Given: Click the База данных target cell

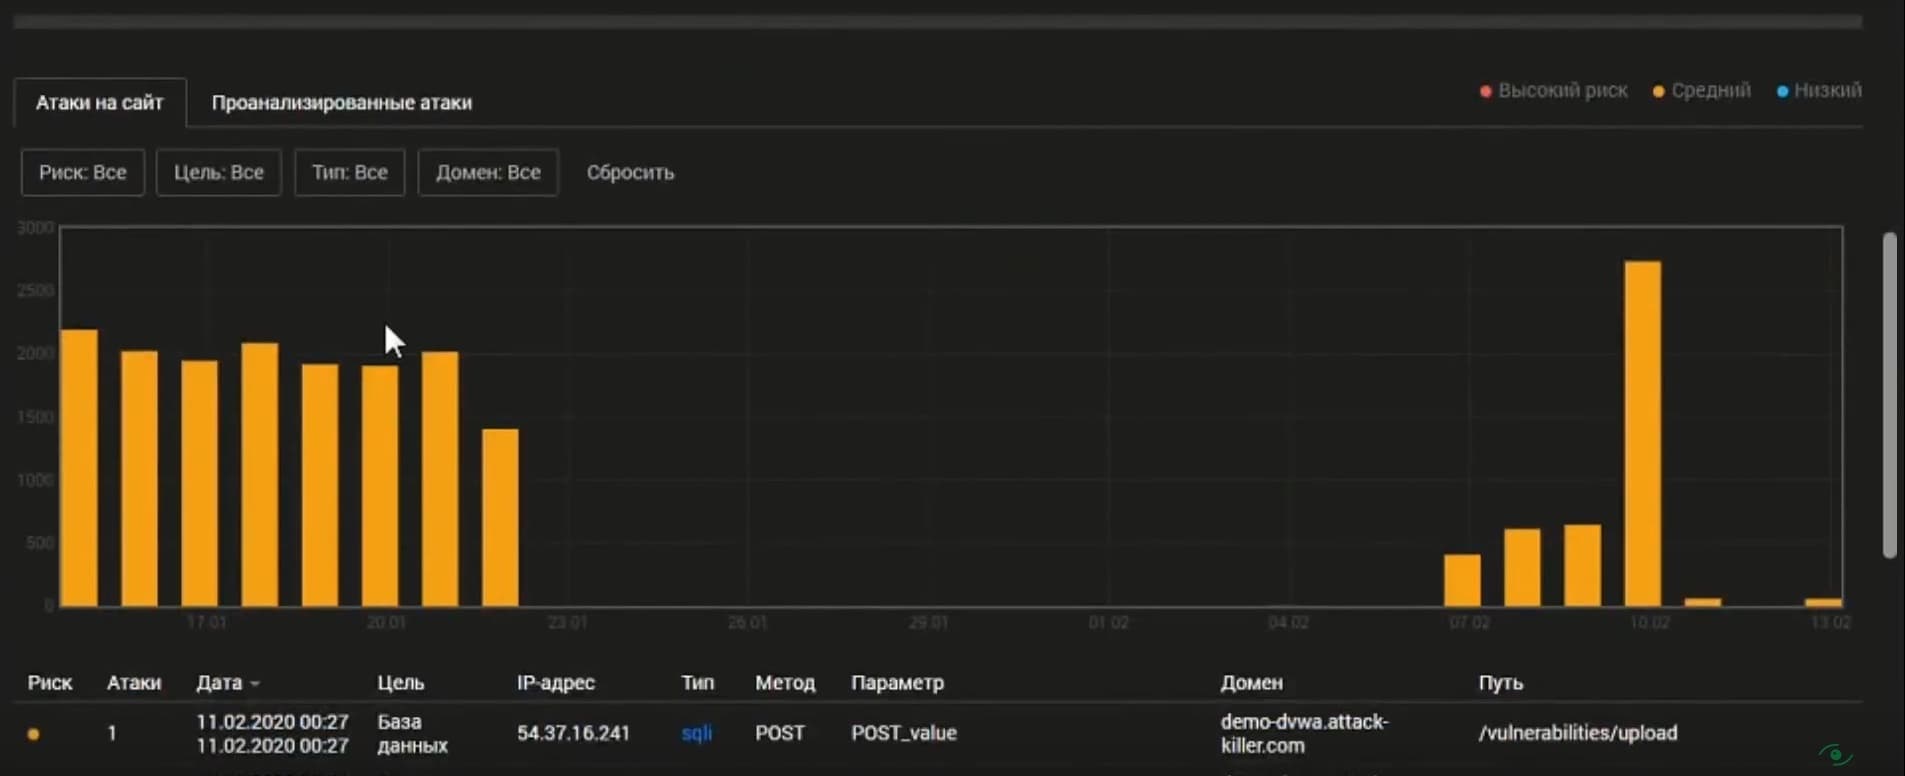Looking at the screenshot, I should [x=412, y=733].
